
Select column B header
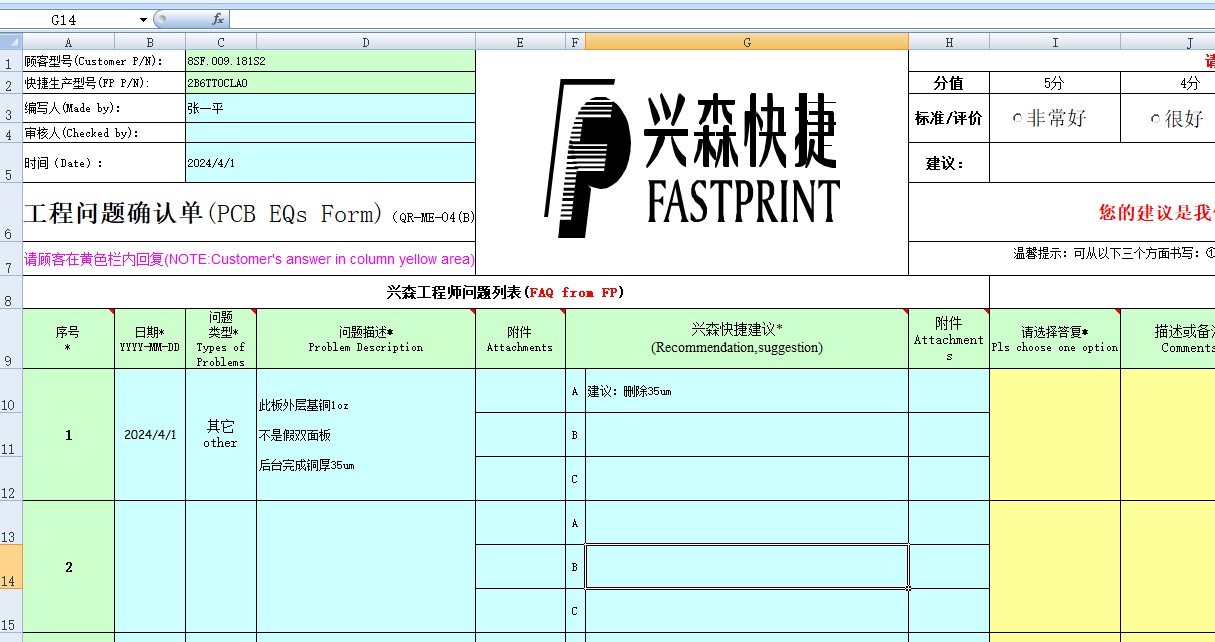pos(150,42)
